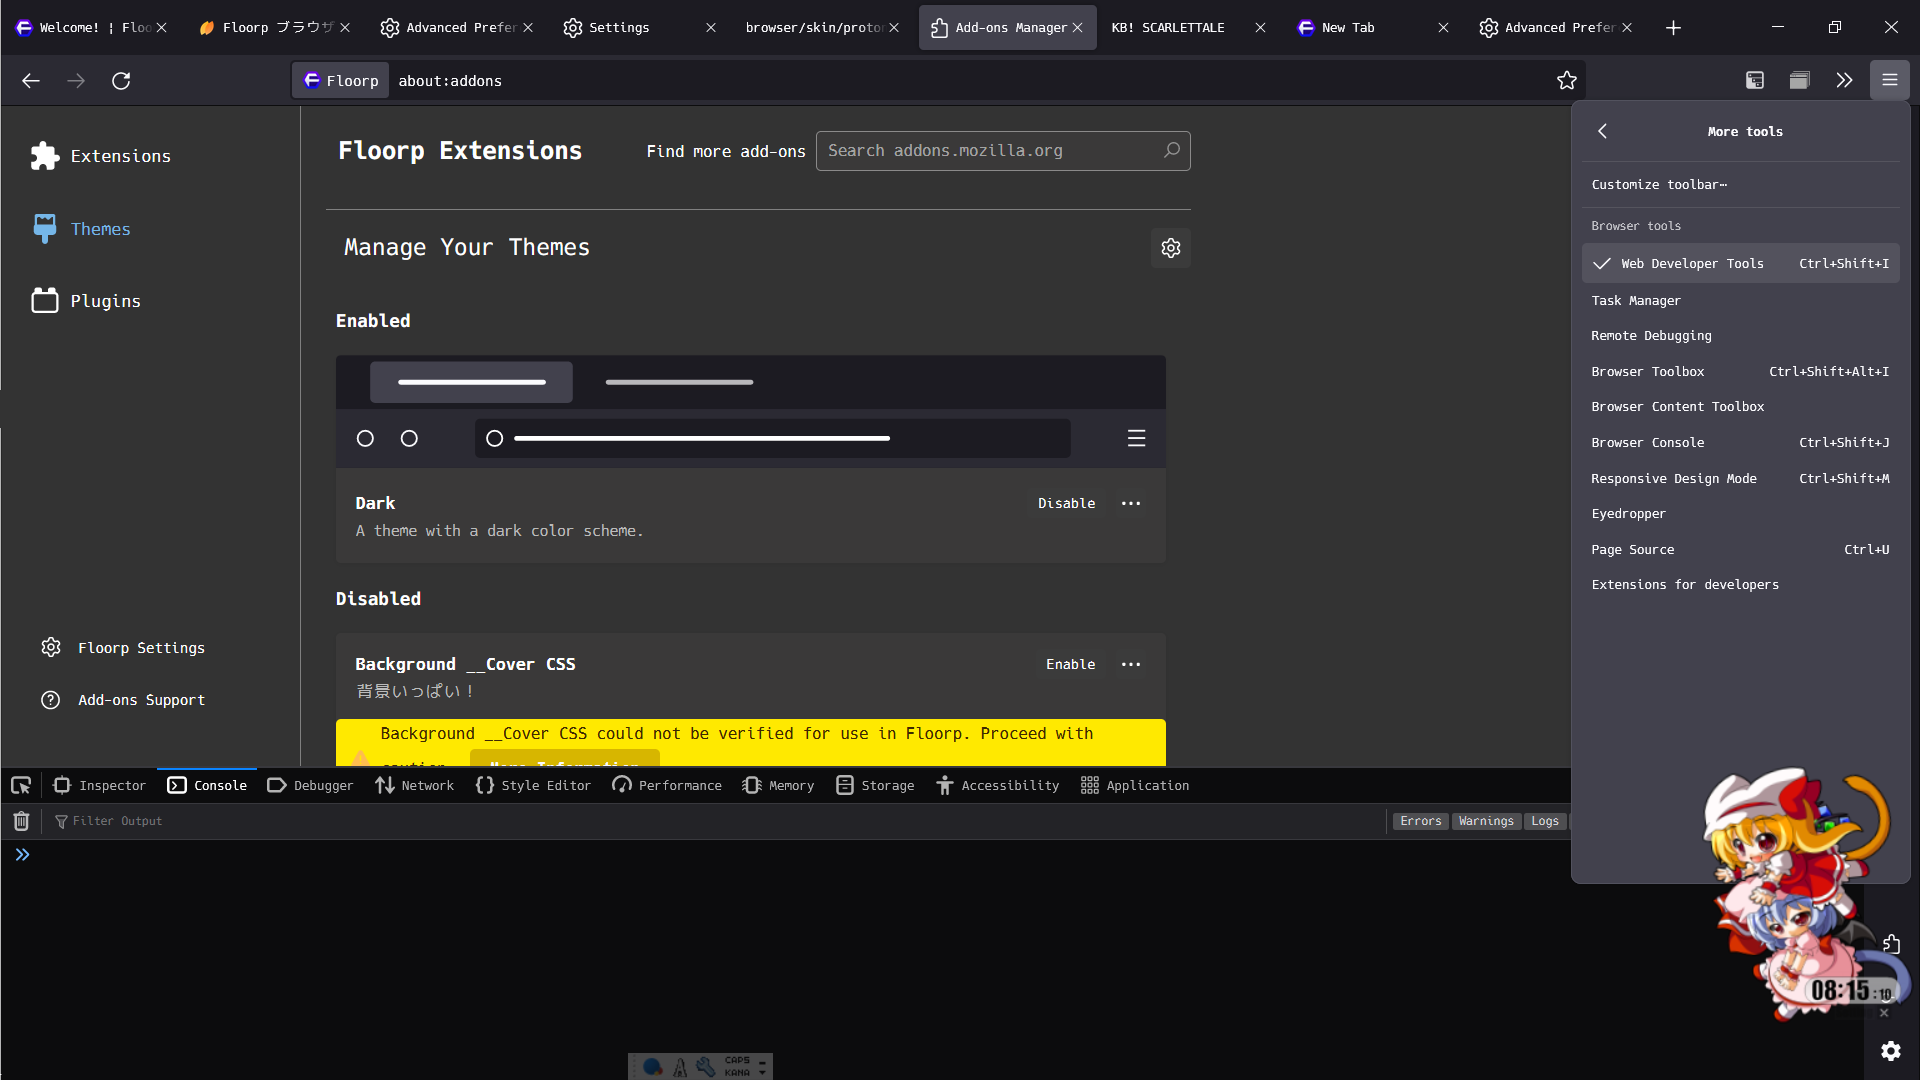Image resolution: width=1920 pixels, height=1080 pixels.
Task: Disable the Dark theme
Action: point(1066,504)
